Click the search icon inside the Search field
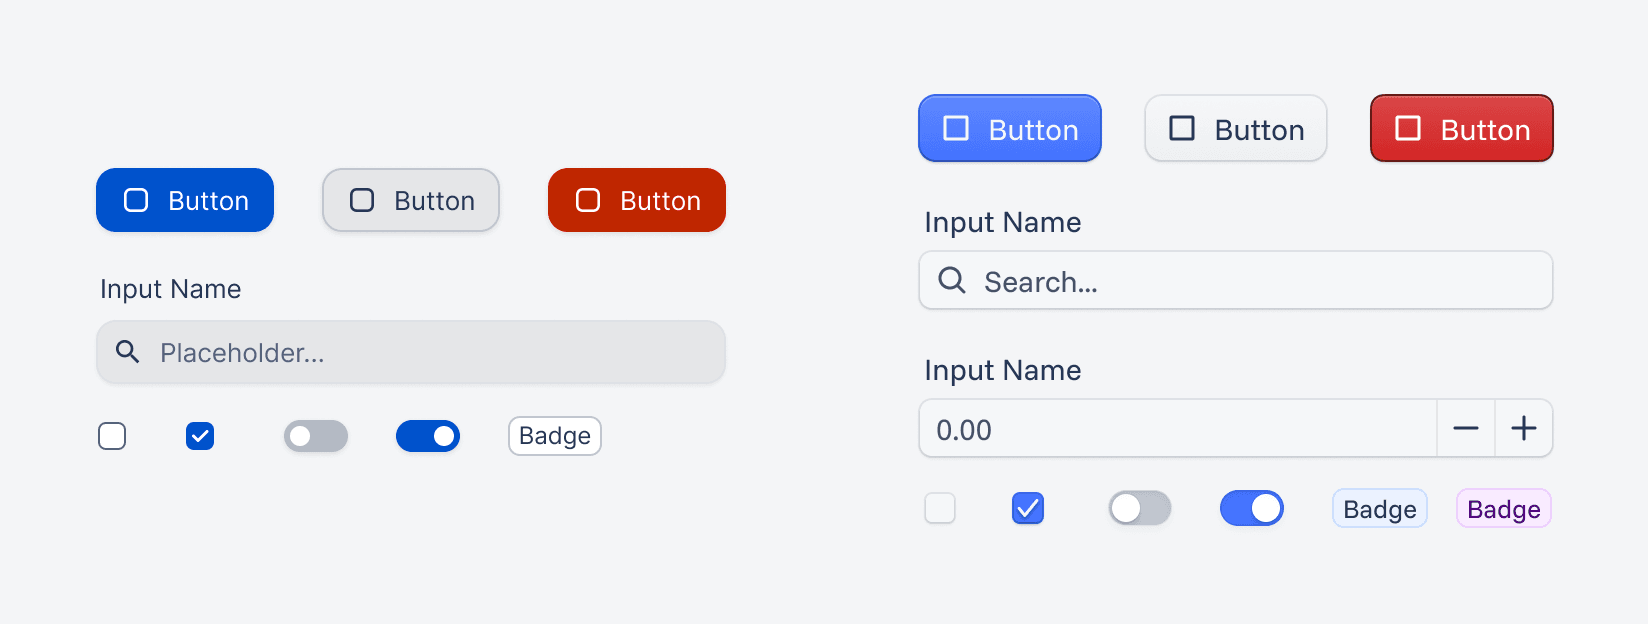 [x=951, y=281]
